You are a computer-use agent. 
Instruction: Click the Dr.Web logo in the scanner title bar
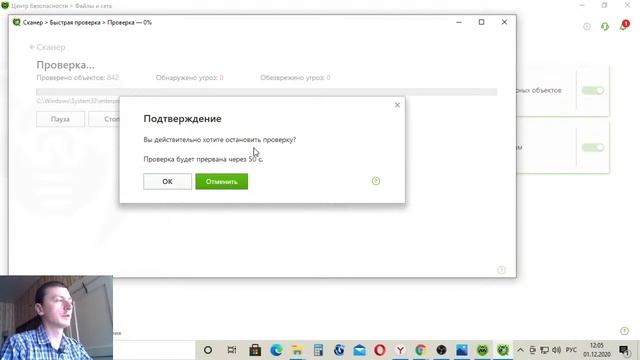click(17, 22)
